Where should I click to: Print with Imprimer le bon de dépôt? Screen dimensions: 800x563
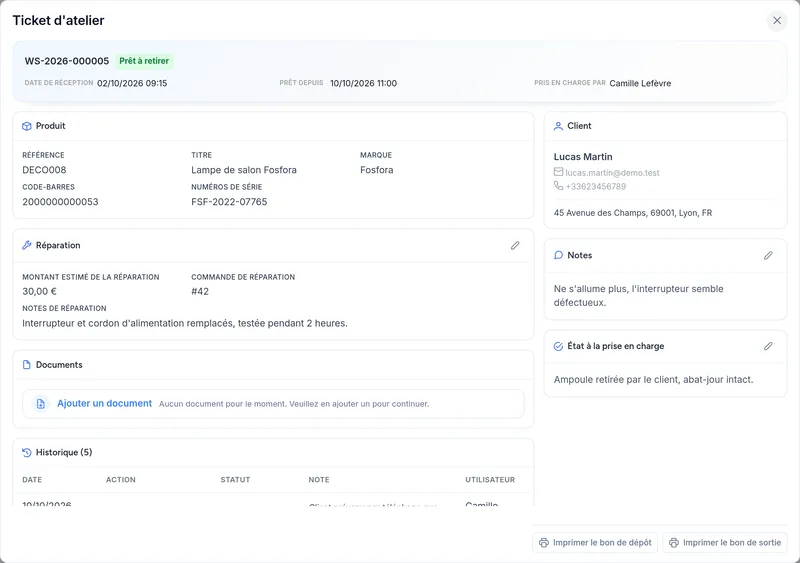(x=595, y=543)
